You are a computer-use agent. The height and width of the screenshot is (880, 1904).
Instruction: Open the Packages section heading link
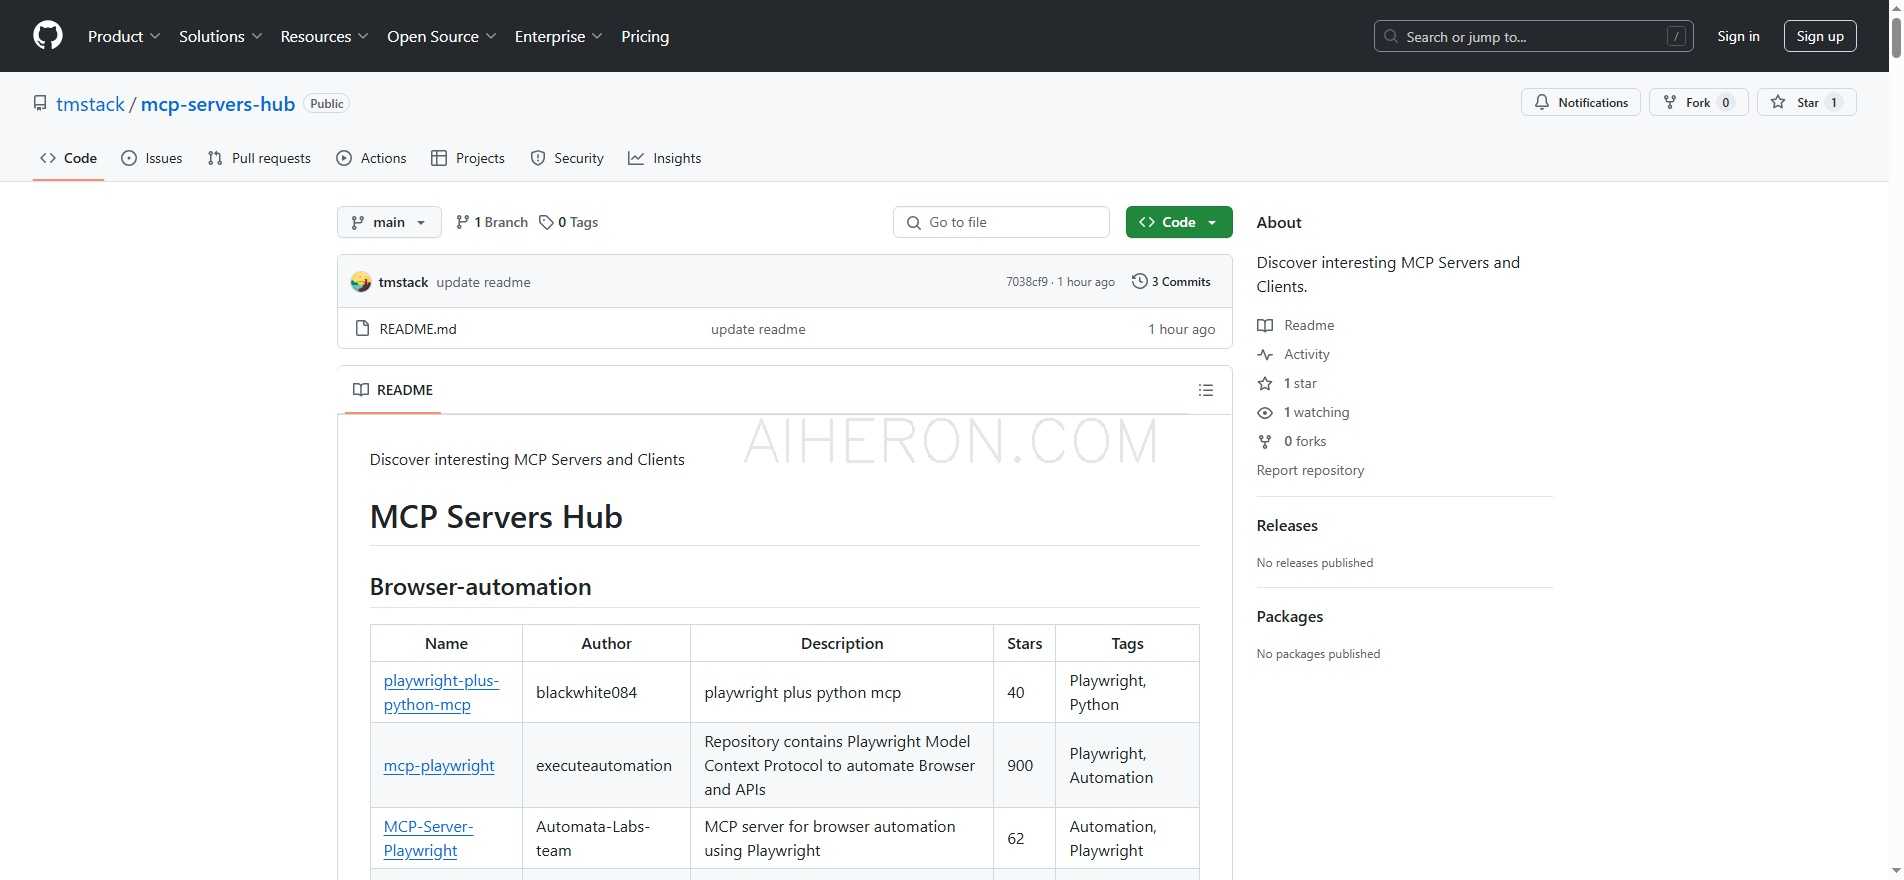point(1290,617)
